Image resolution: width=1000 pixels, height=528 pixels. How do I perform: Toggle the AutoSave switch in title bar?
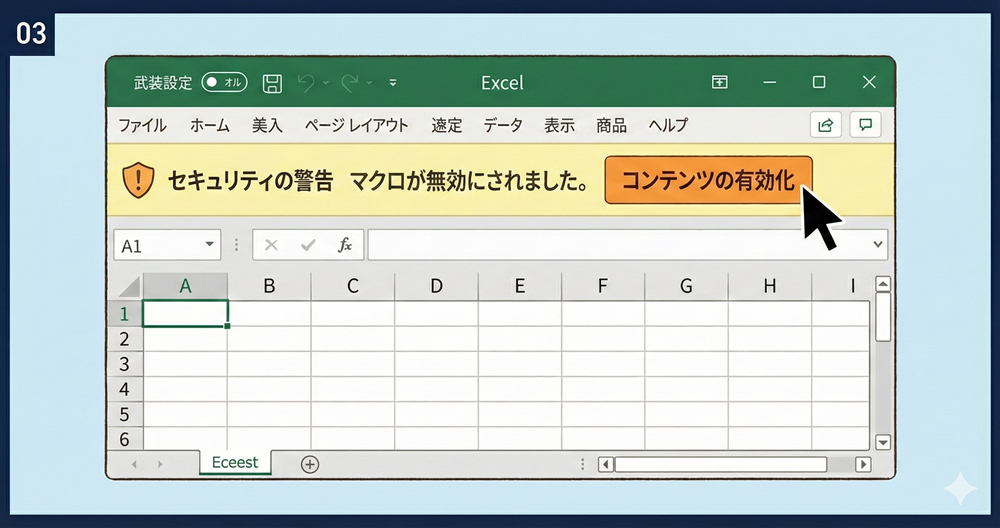pyautogui.click(x=224, y=83)
